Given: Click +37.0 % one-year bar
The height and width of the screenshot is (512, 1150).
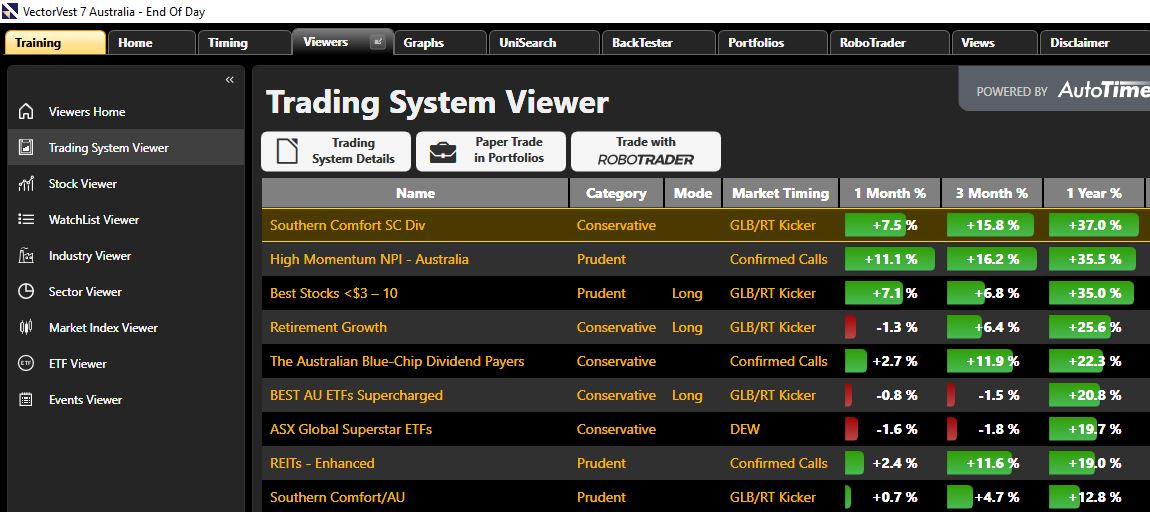Looking at the screenshot, I should (1092, 225).
